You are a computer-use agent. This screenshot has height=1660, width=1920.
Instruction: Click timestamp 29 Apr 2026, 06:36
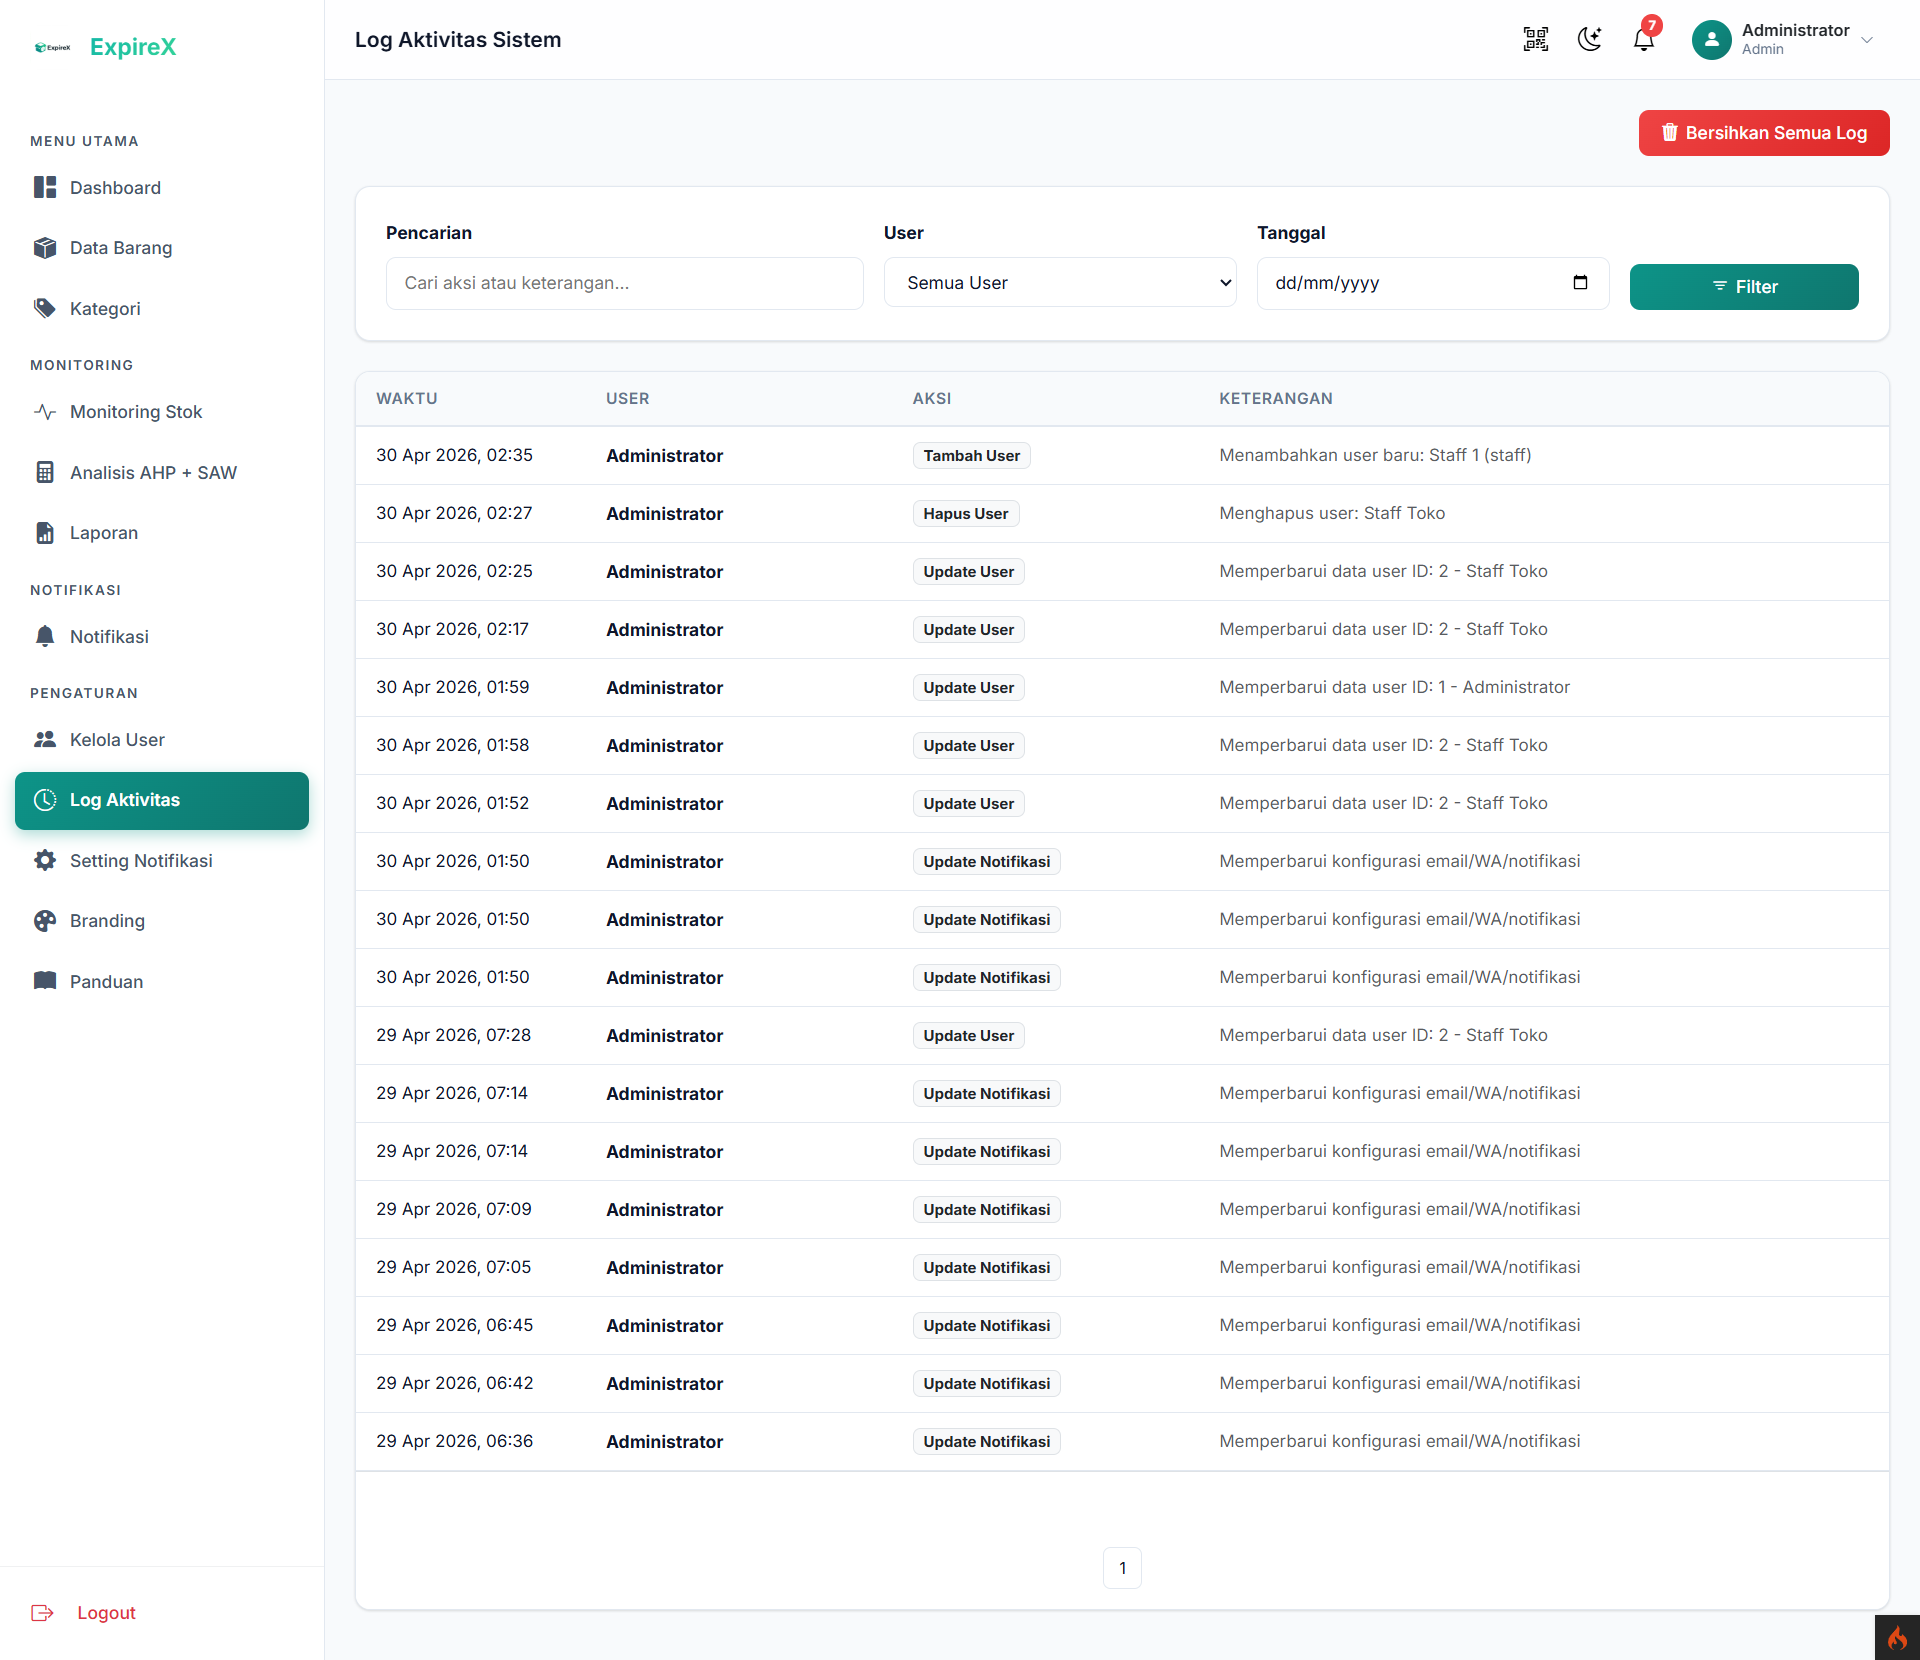click(454, 1441)
